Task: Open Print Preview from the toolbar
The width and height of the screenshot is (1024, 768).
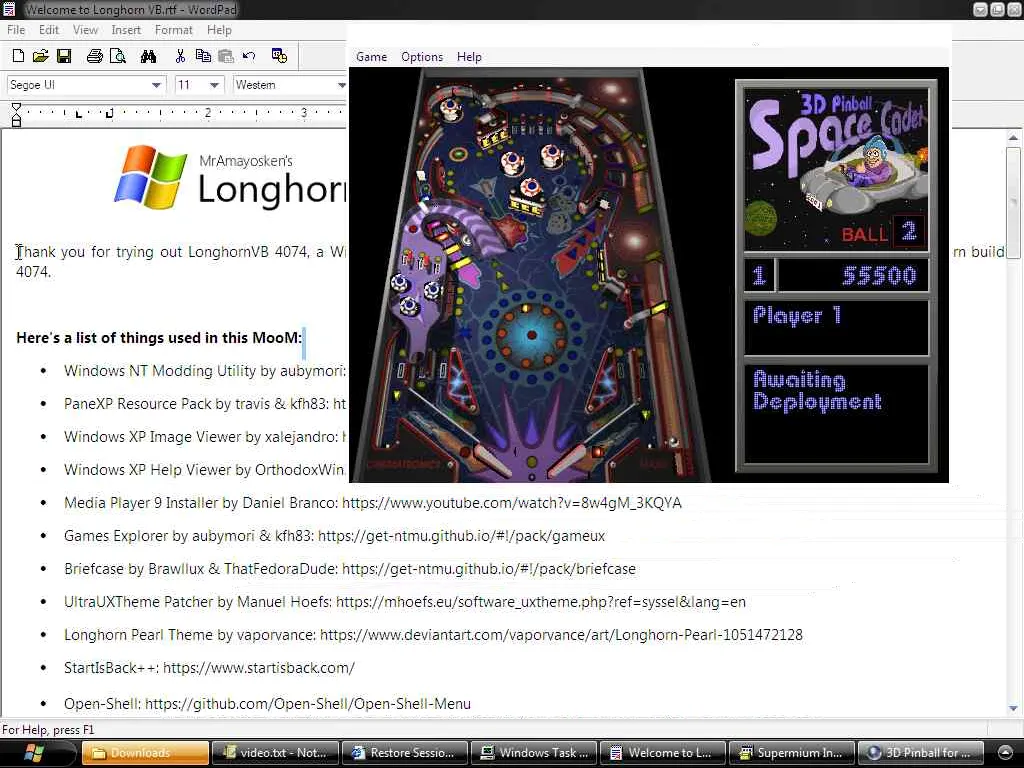Action: [118, 56]
